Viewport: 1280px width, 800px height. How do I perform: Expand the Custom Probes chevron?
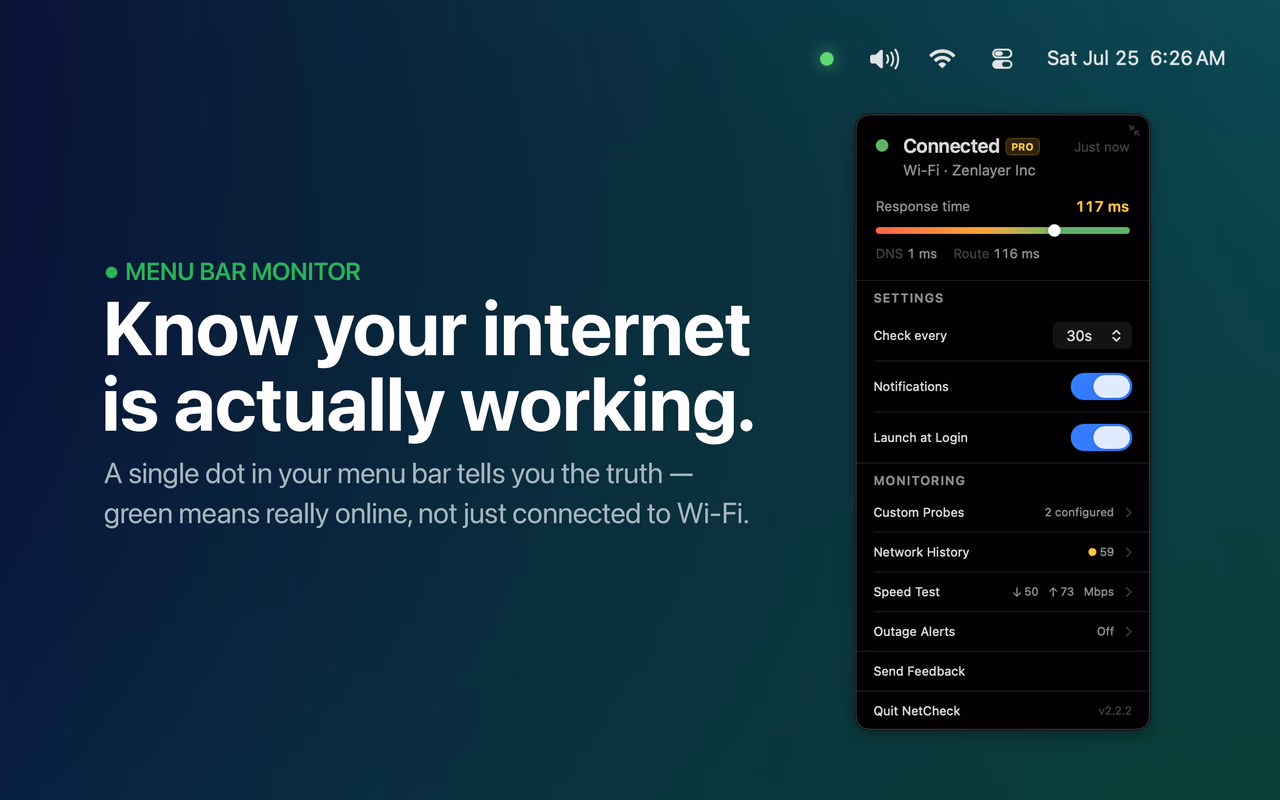click(1129, 512)
